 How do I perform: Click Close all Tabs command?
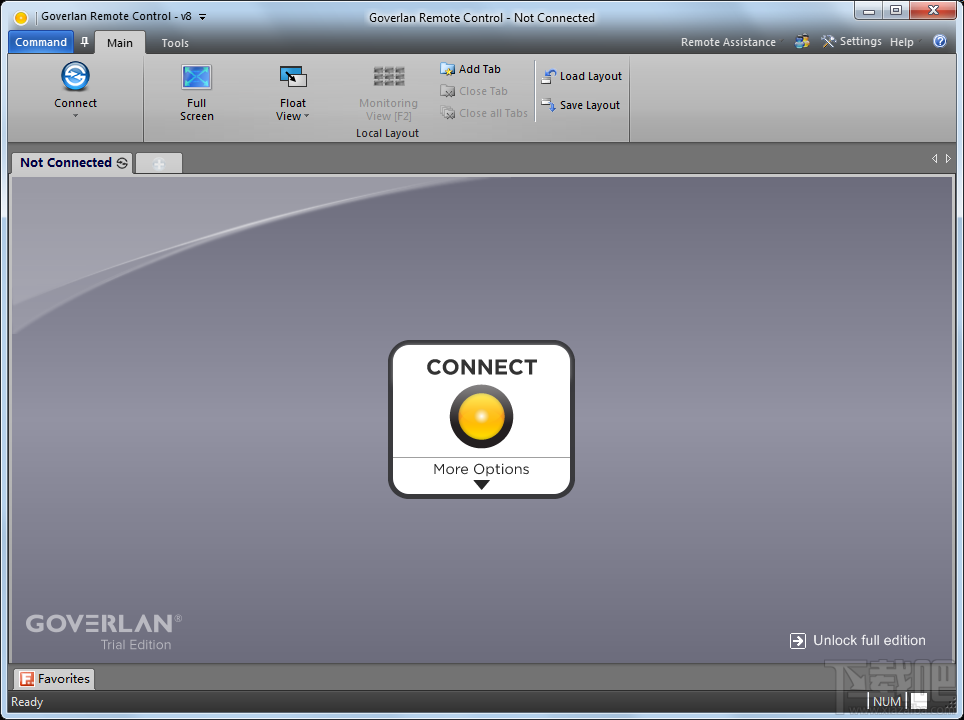coord(484,113)
